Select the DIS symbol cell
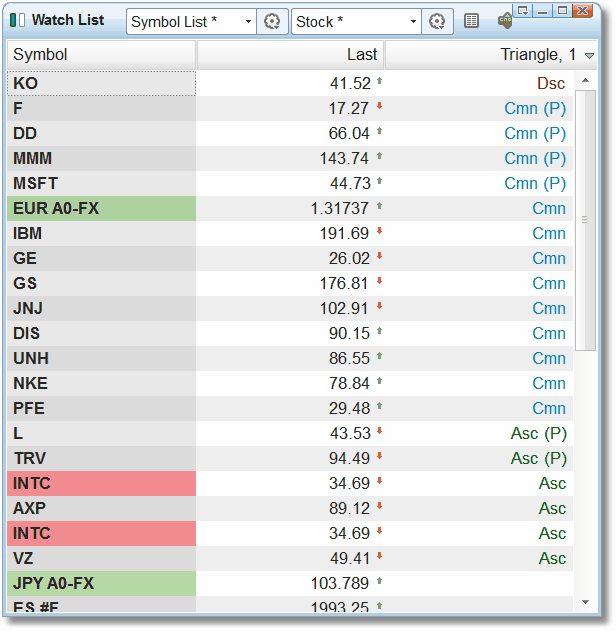The image size is (616, 631). pyautogui.click(x=101, y=333)
